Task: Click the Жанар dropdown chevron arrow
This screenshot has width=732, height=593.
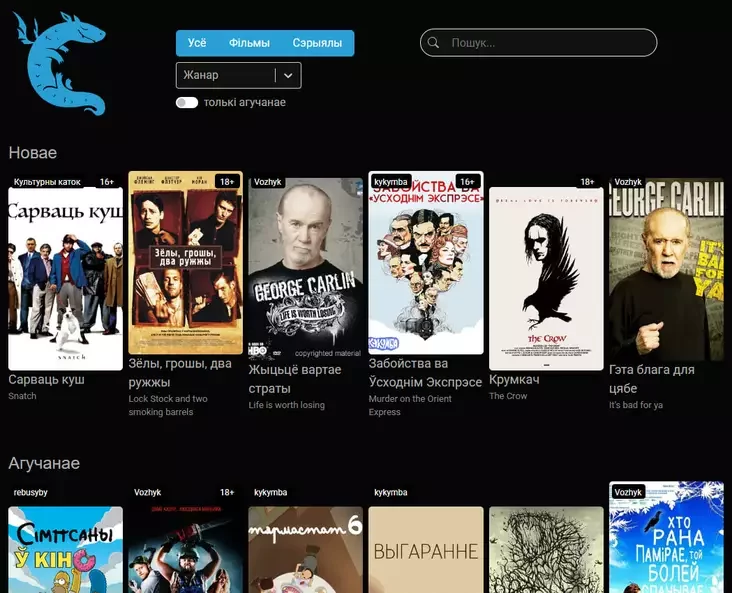Action: (288, 75)
